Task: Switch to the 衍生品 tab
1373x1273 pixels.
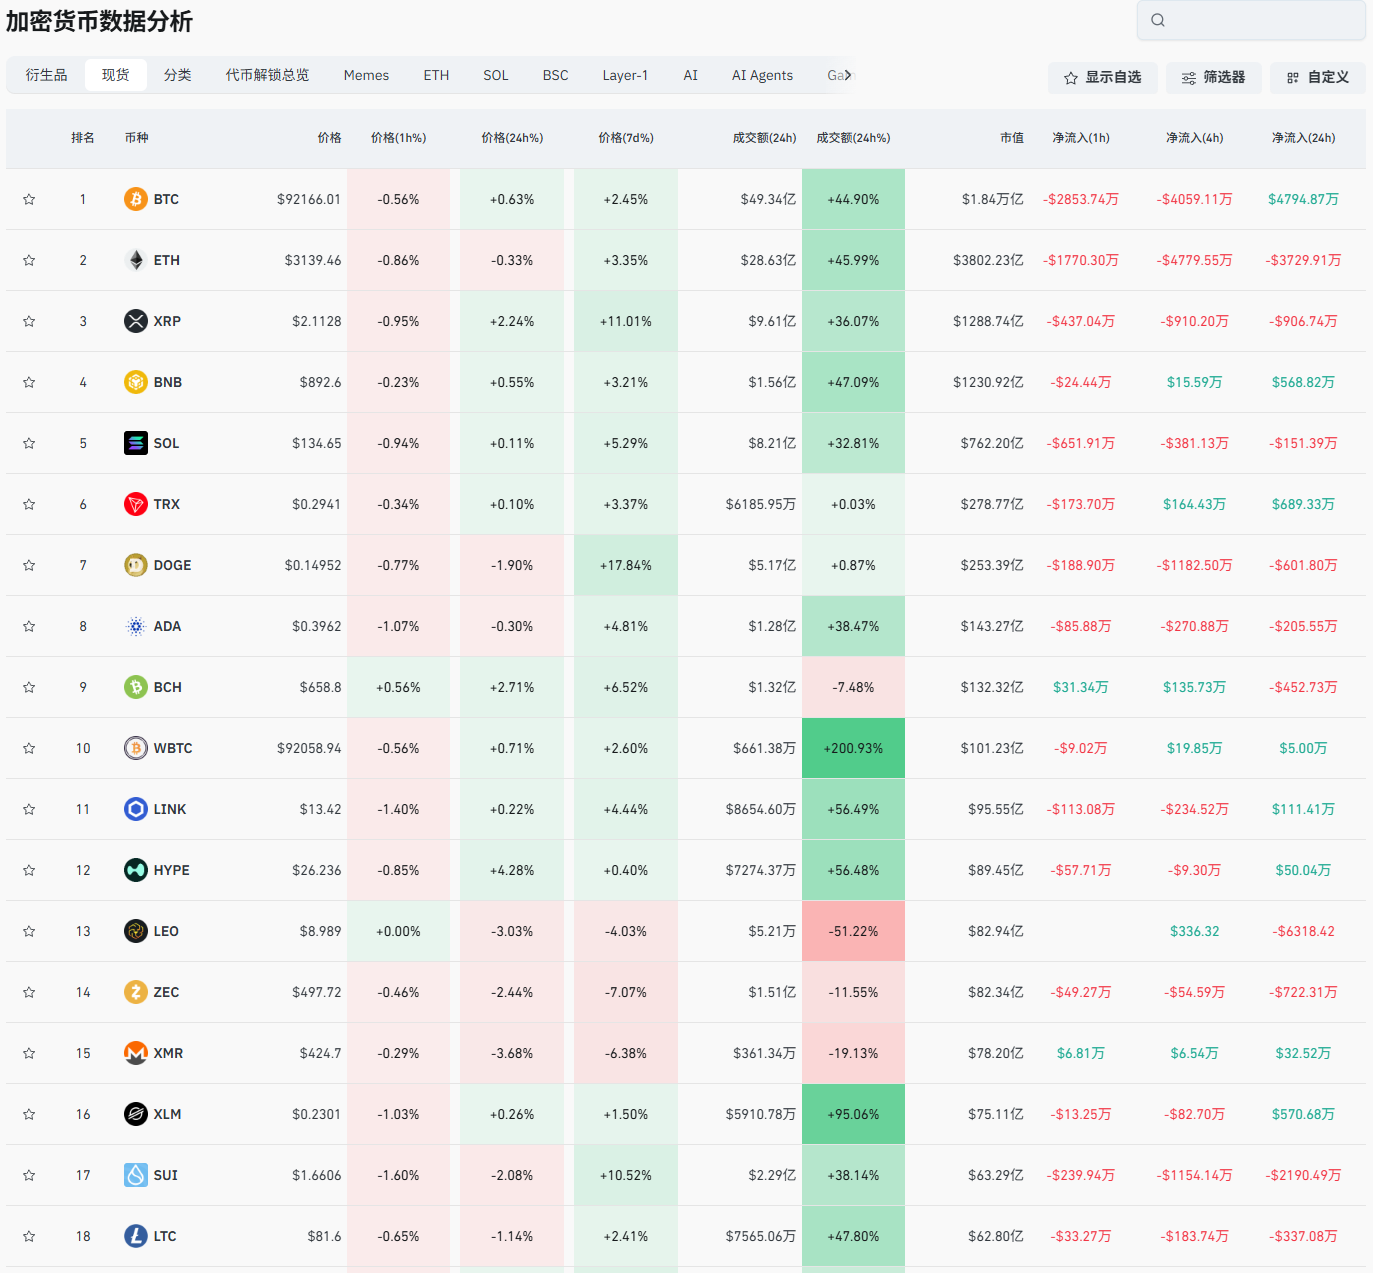Action: click(x=47, y=75)
